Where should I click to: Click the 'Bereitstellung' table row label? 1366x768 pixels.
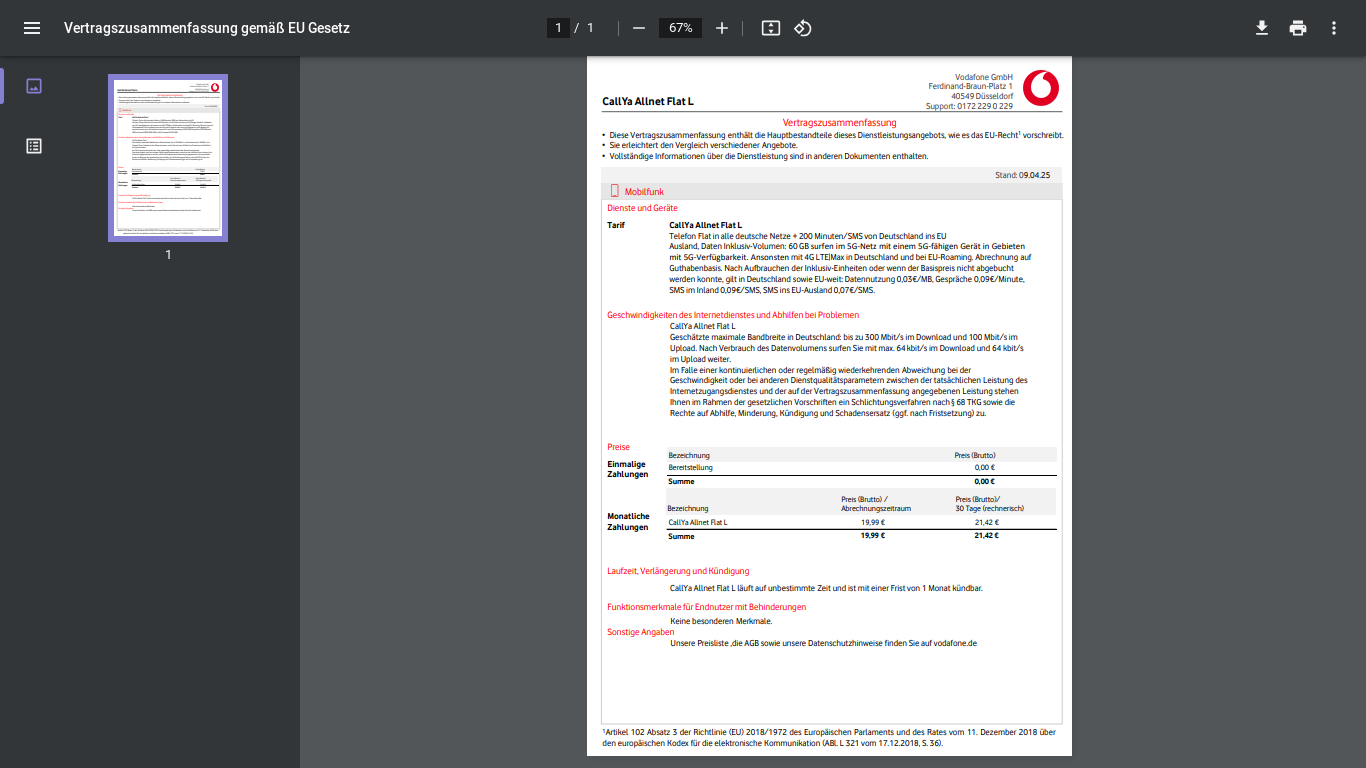click(x=690, y=467)
